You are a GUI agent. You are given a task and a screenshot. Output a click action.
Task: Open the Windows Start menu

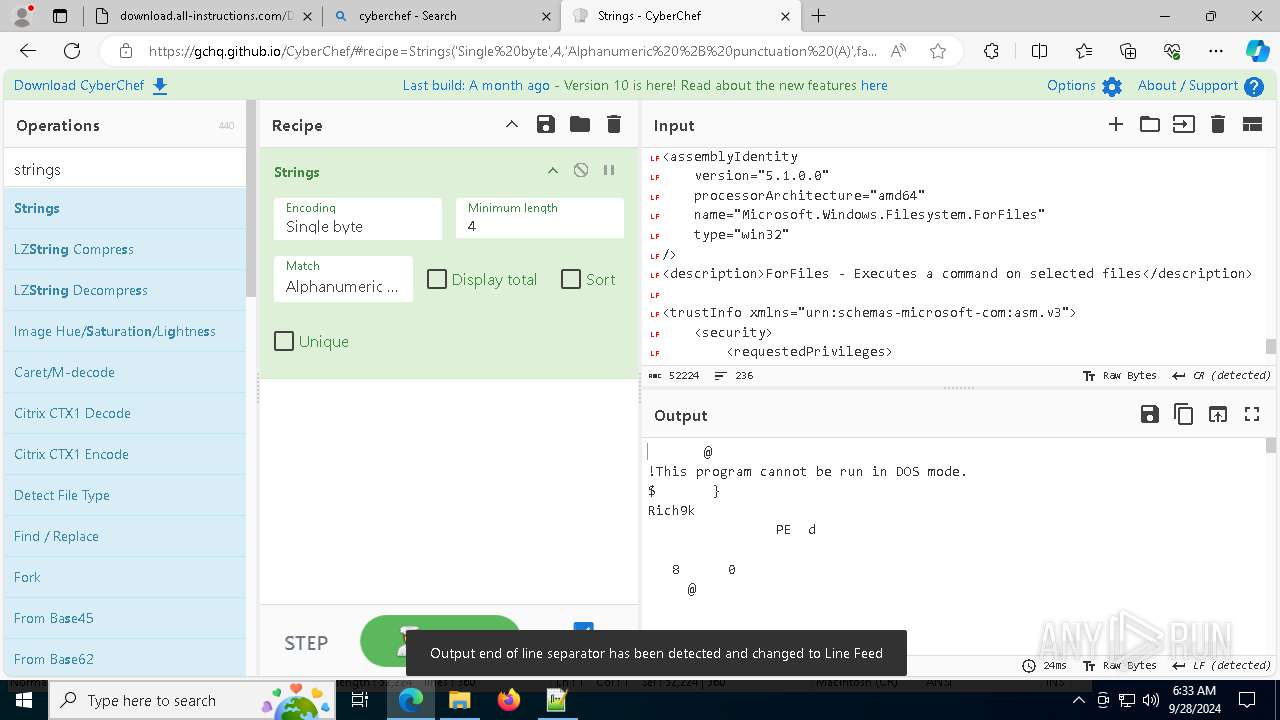click(24, 700)
